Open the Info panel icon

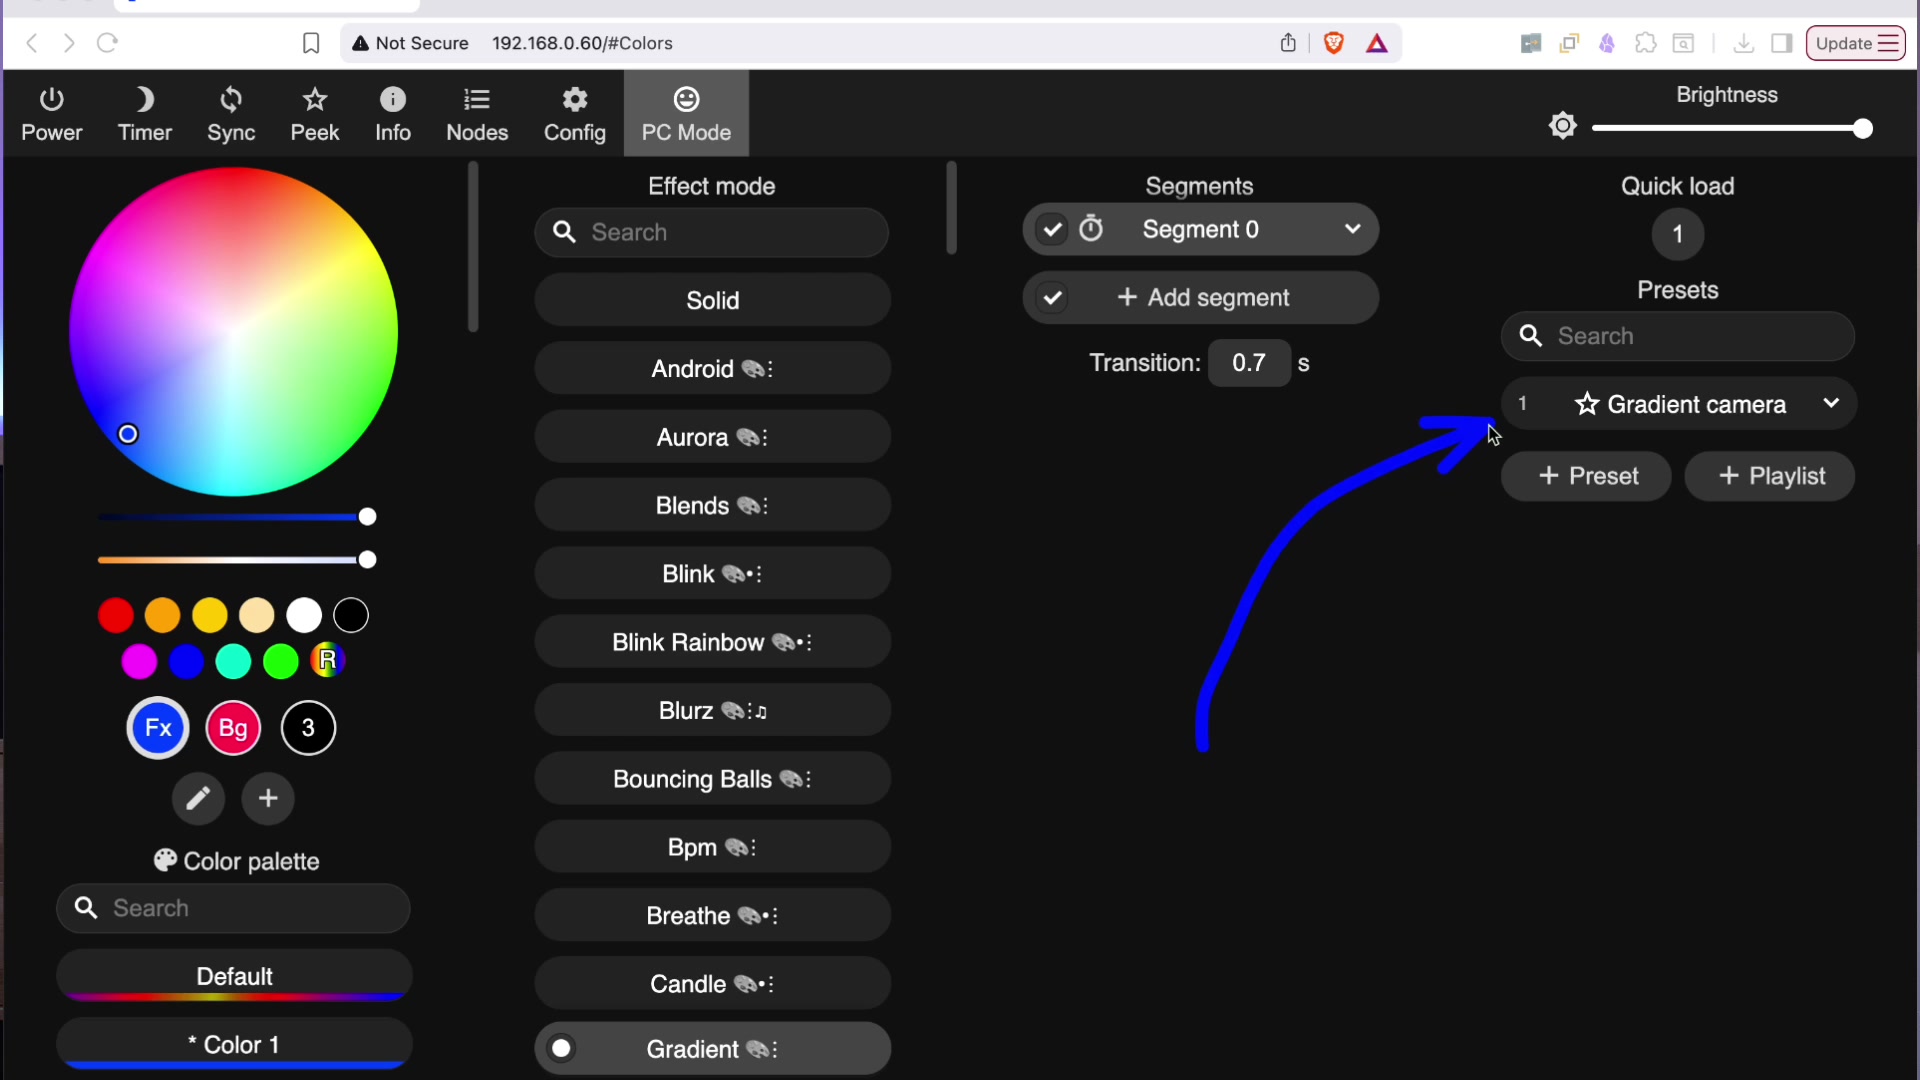point(393,100)
